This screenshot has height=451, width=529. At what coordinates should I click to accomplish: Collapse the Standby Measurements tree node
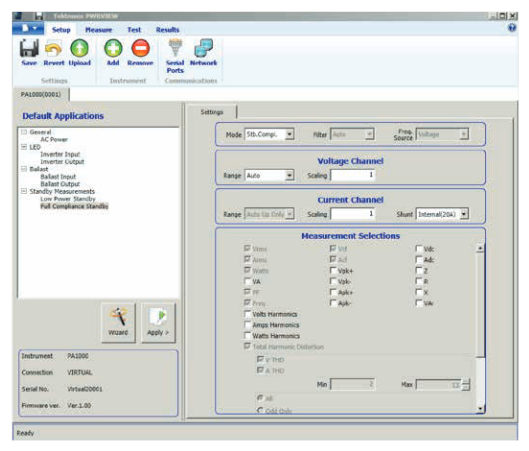click(24, 191)
